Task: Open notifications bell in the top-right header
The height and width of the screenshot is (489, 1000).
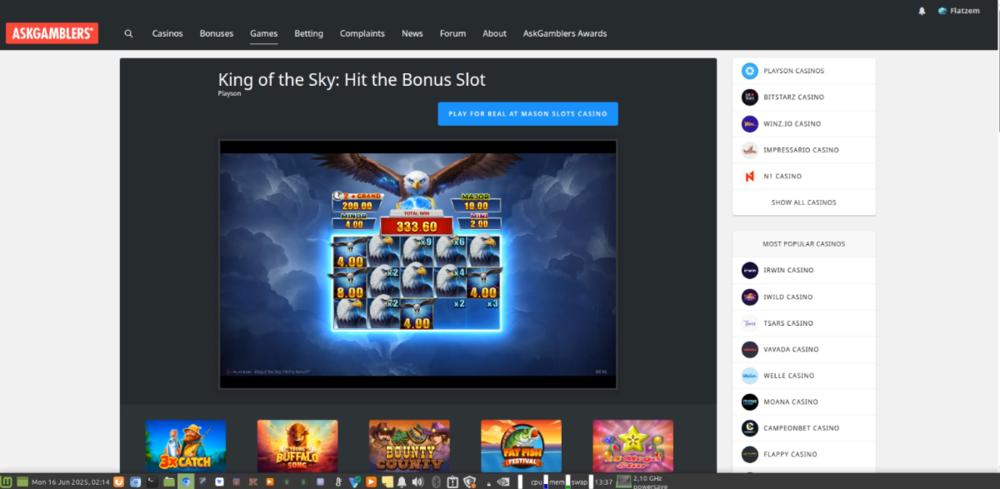Action: click(922, 11)
